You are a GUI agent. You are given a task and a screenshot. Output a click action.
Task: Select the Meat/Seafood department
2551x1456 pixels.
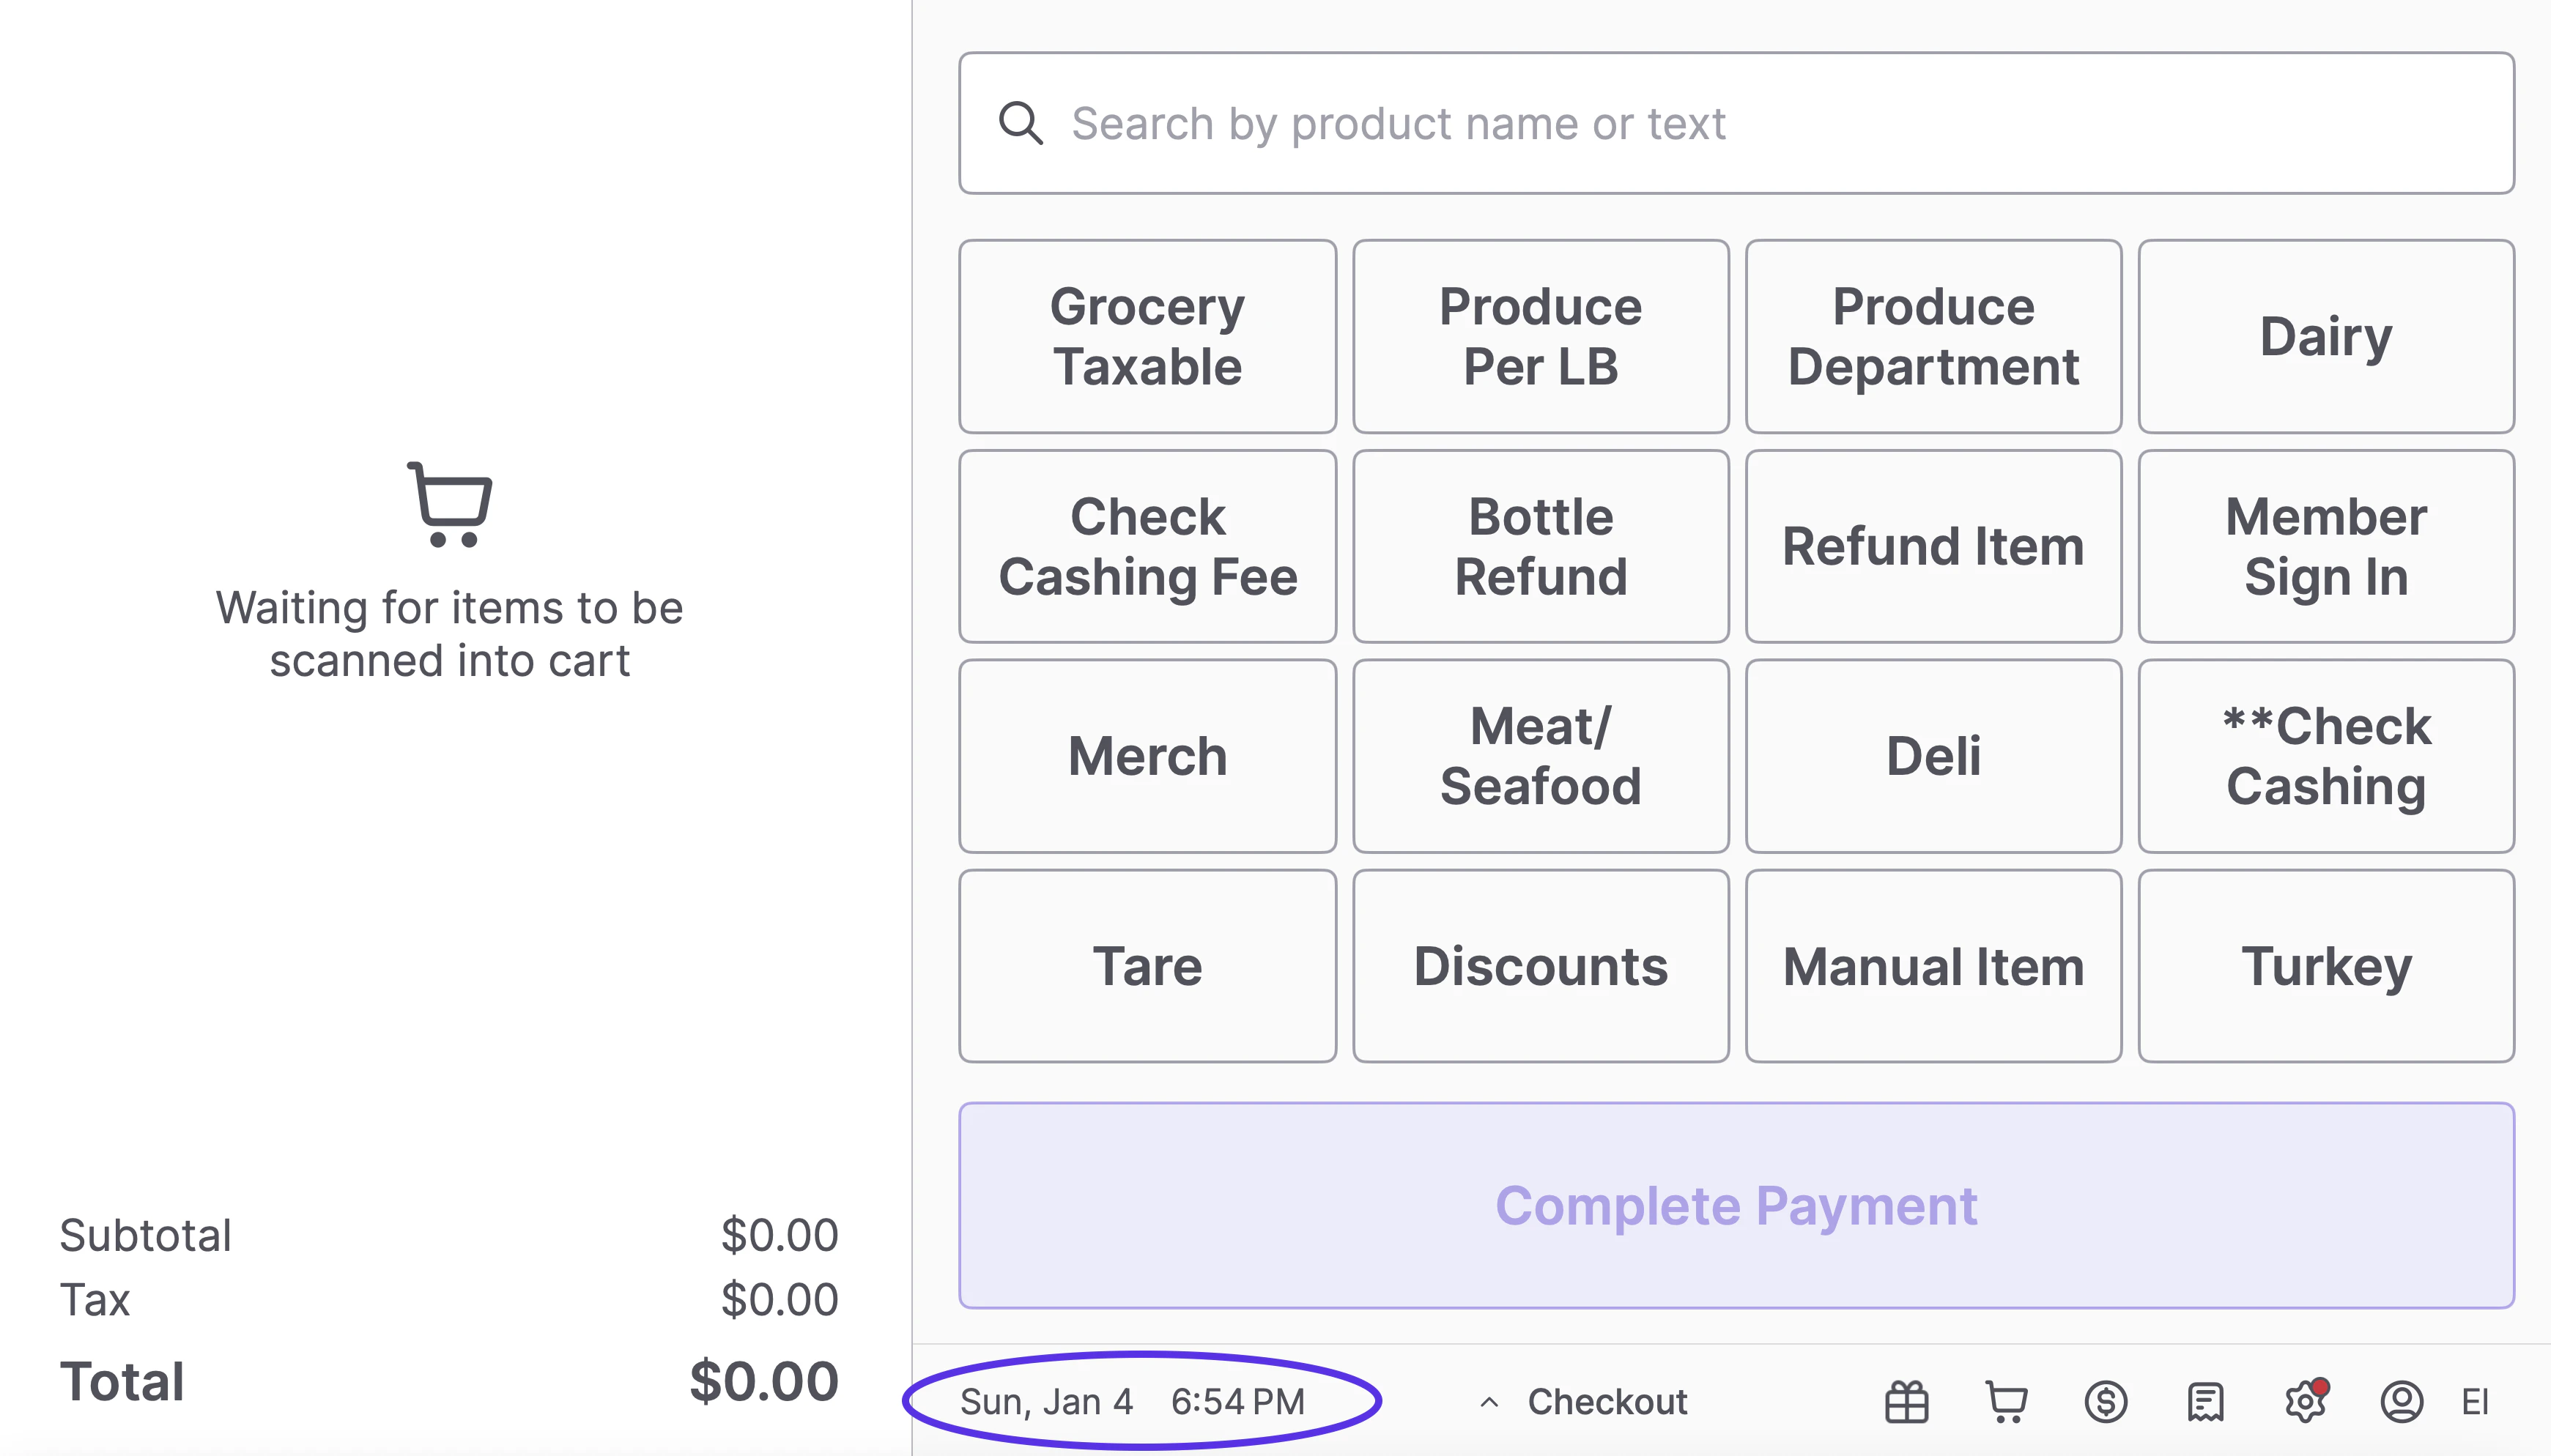coord(1540,756)
